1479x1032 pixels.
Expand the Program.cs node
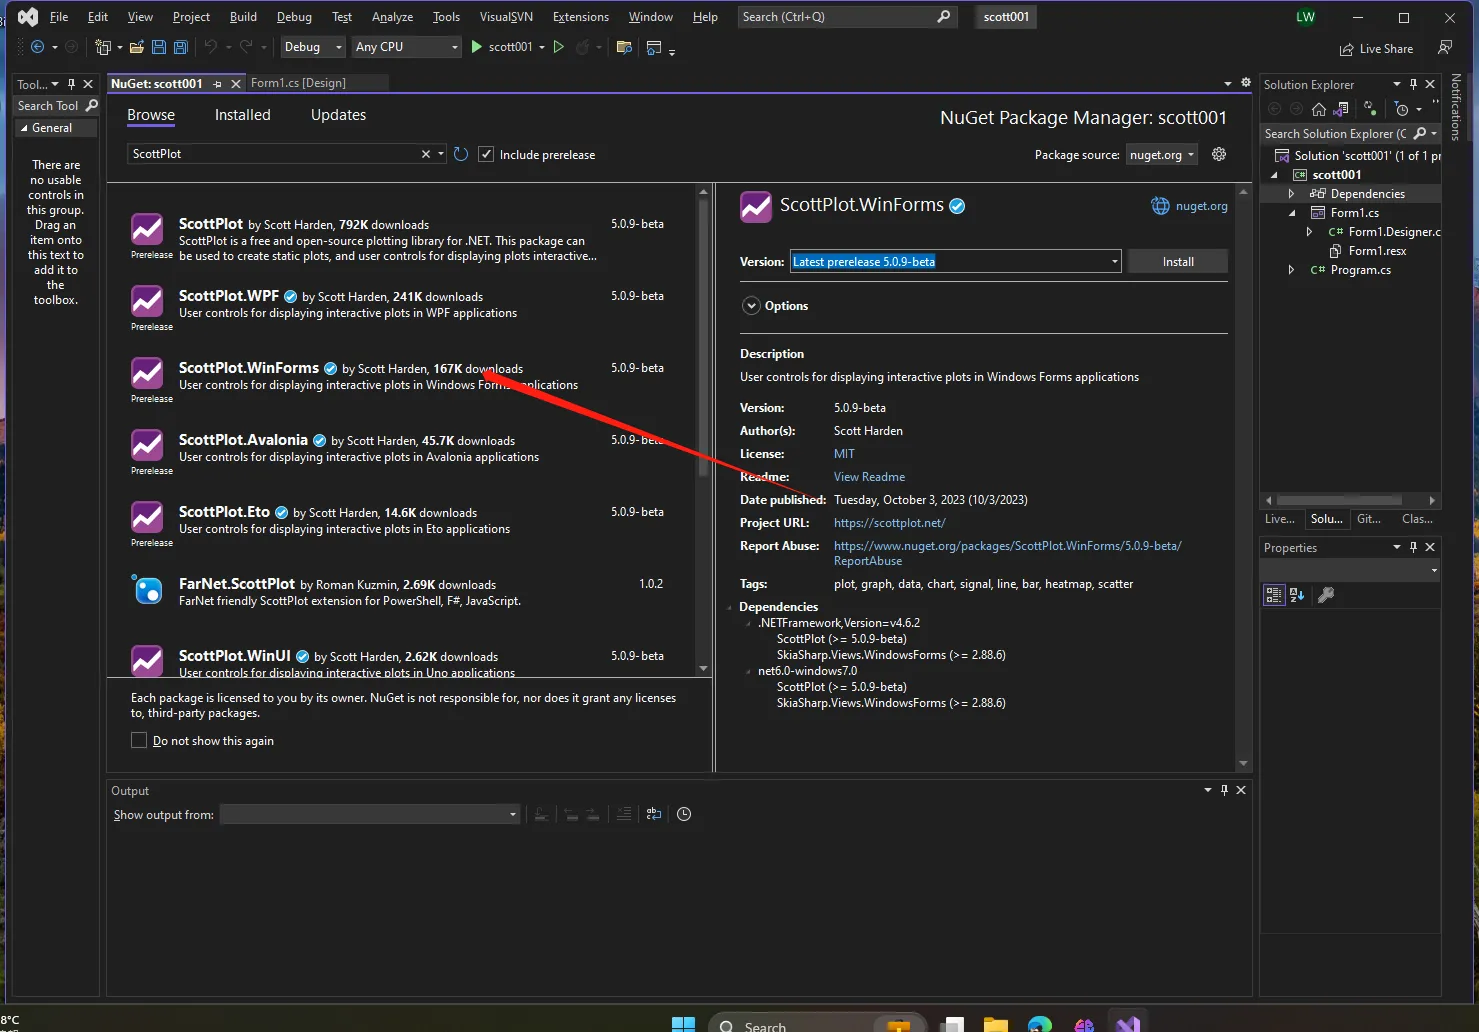(x=1291, y=270)
